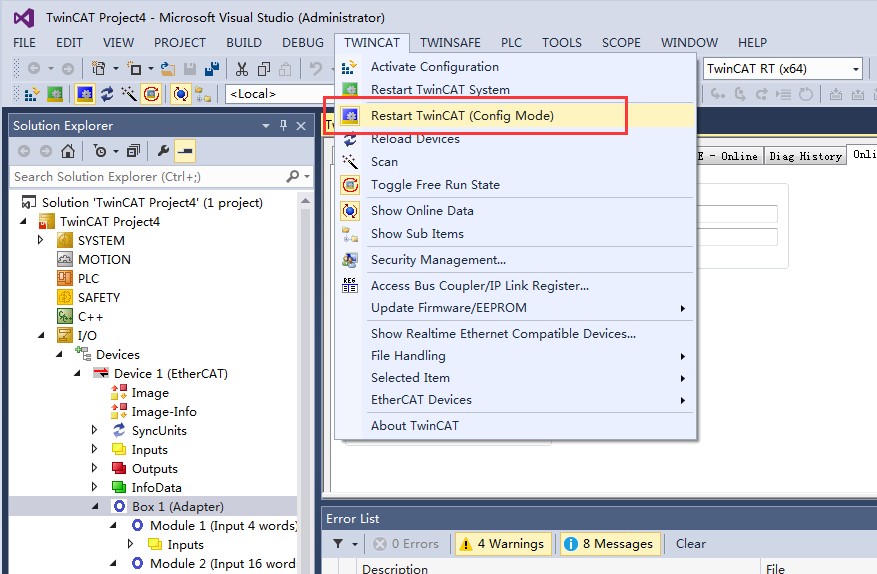Toggle Free Run State toolbar icon
This screenshot has width=877, height=574.
click(x=151, y=94)
